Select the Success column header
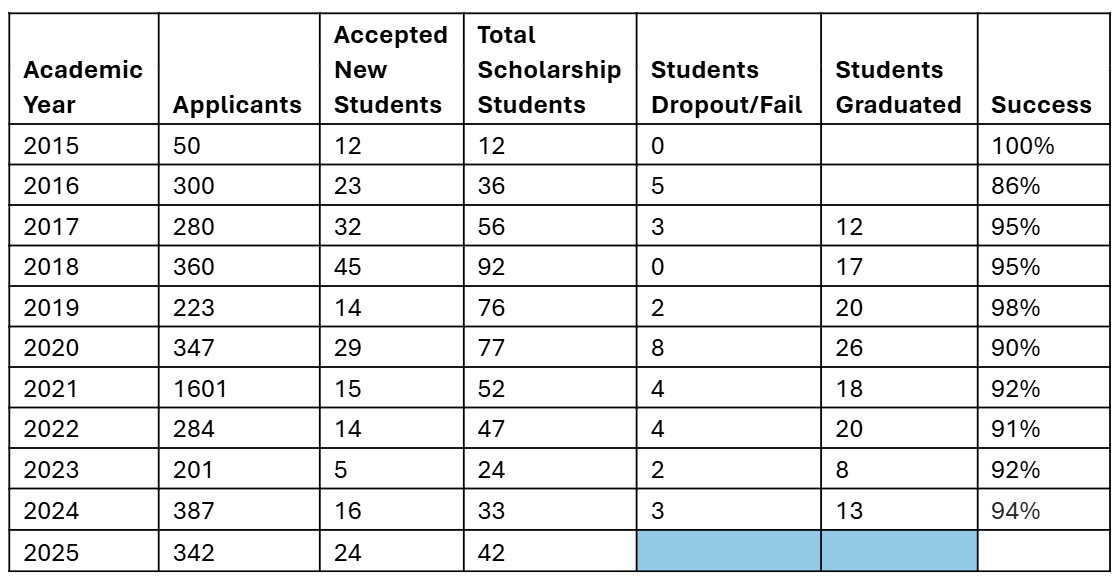 (1044, 68)
